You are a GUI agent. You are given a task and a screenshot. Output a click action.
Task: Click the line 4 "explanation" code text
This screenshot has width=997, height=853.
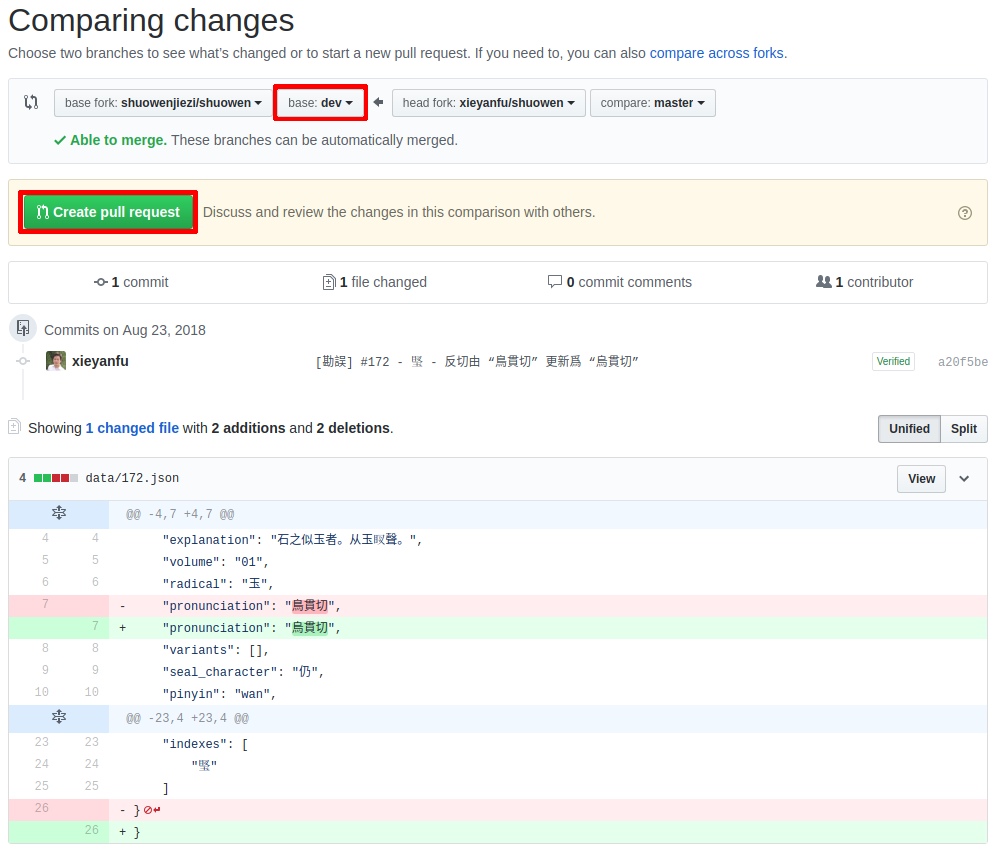coord(292,540)
